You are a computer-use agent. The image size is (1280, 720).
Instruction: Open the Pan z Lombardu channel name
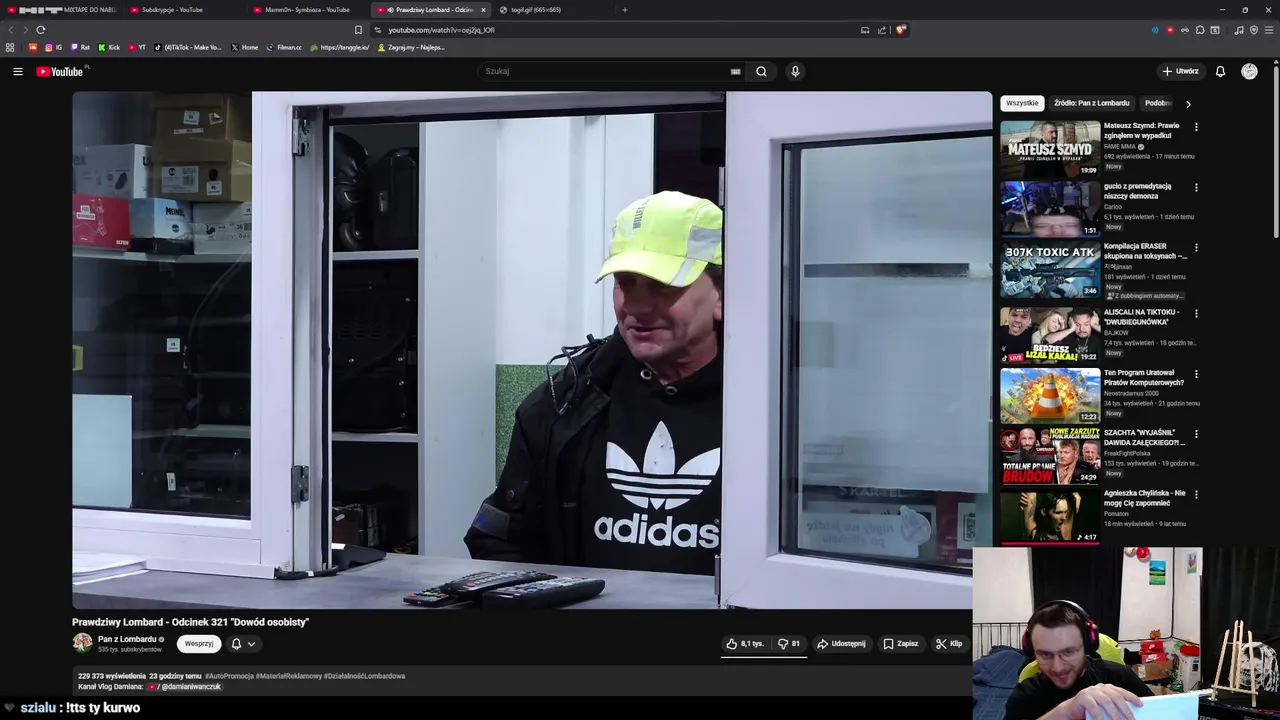click(127, 639)
